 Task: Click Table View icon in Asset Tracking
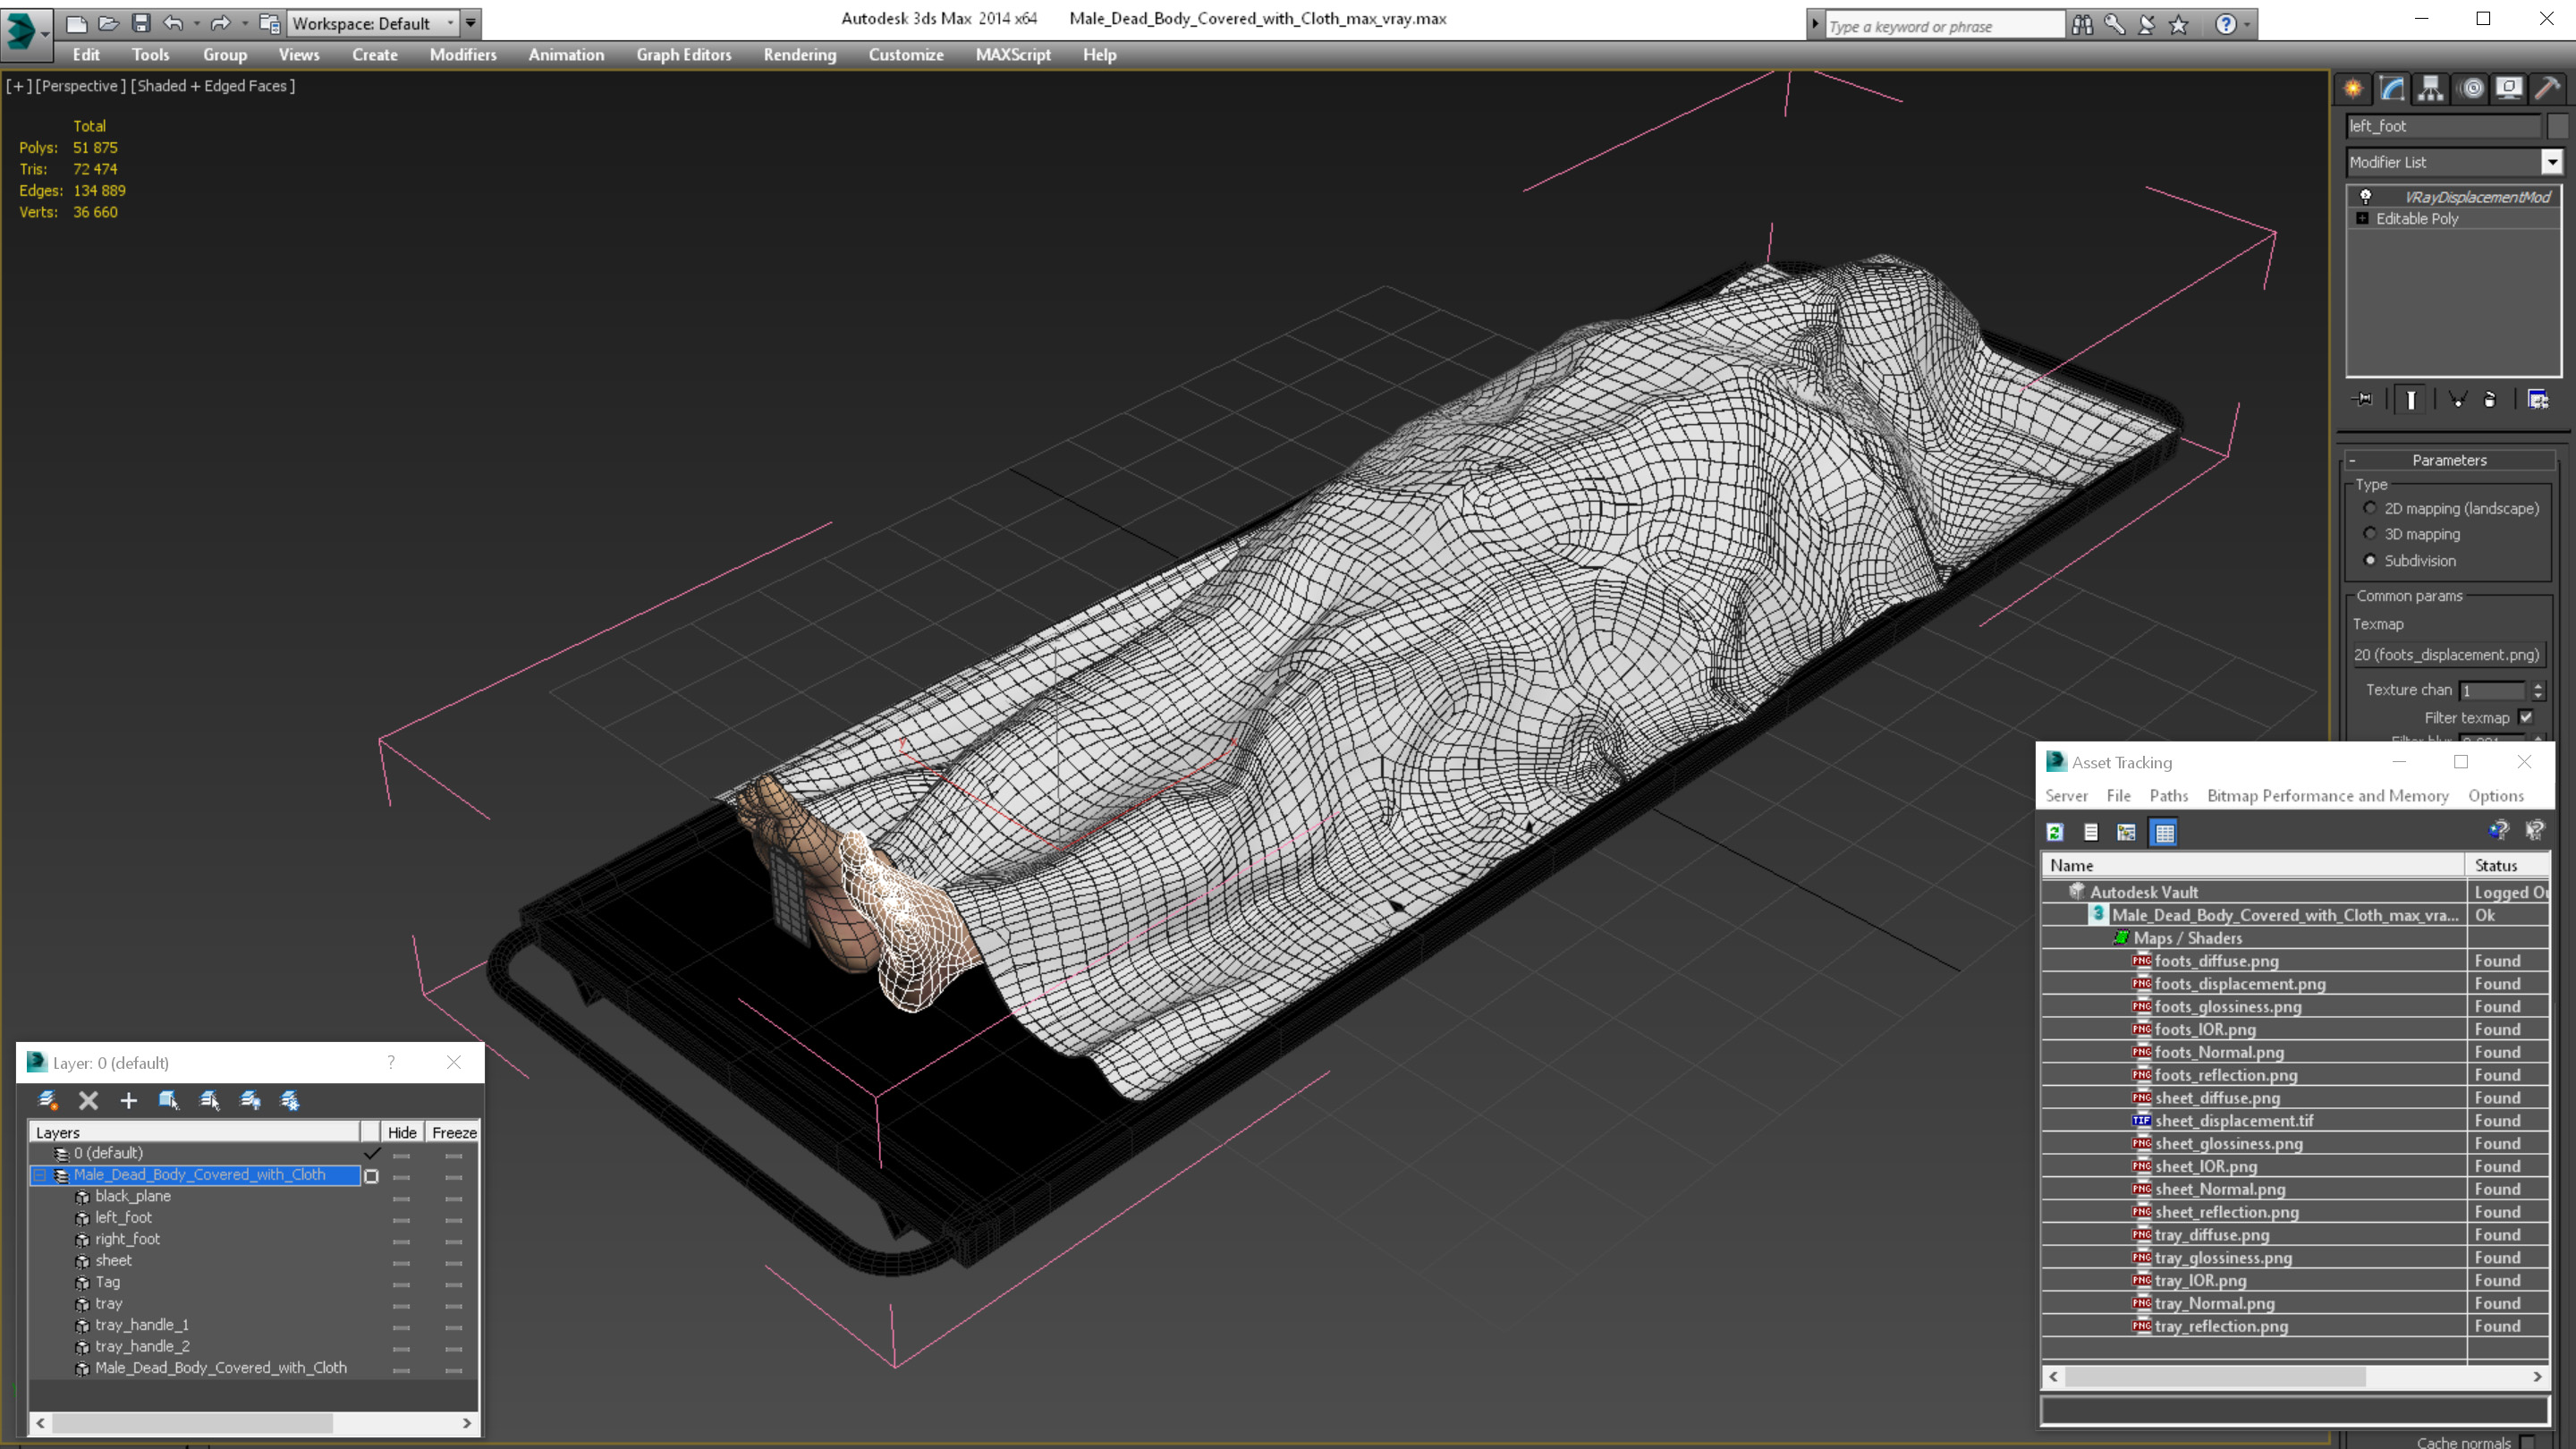(2164, 832)
